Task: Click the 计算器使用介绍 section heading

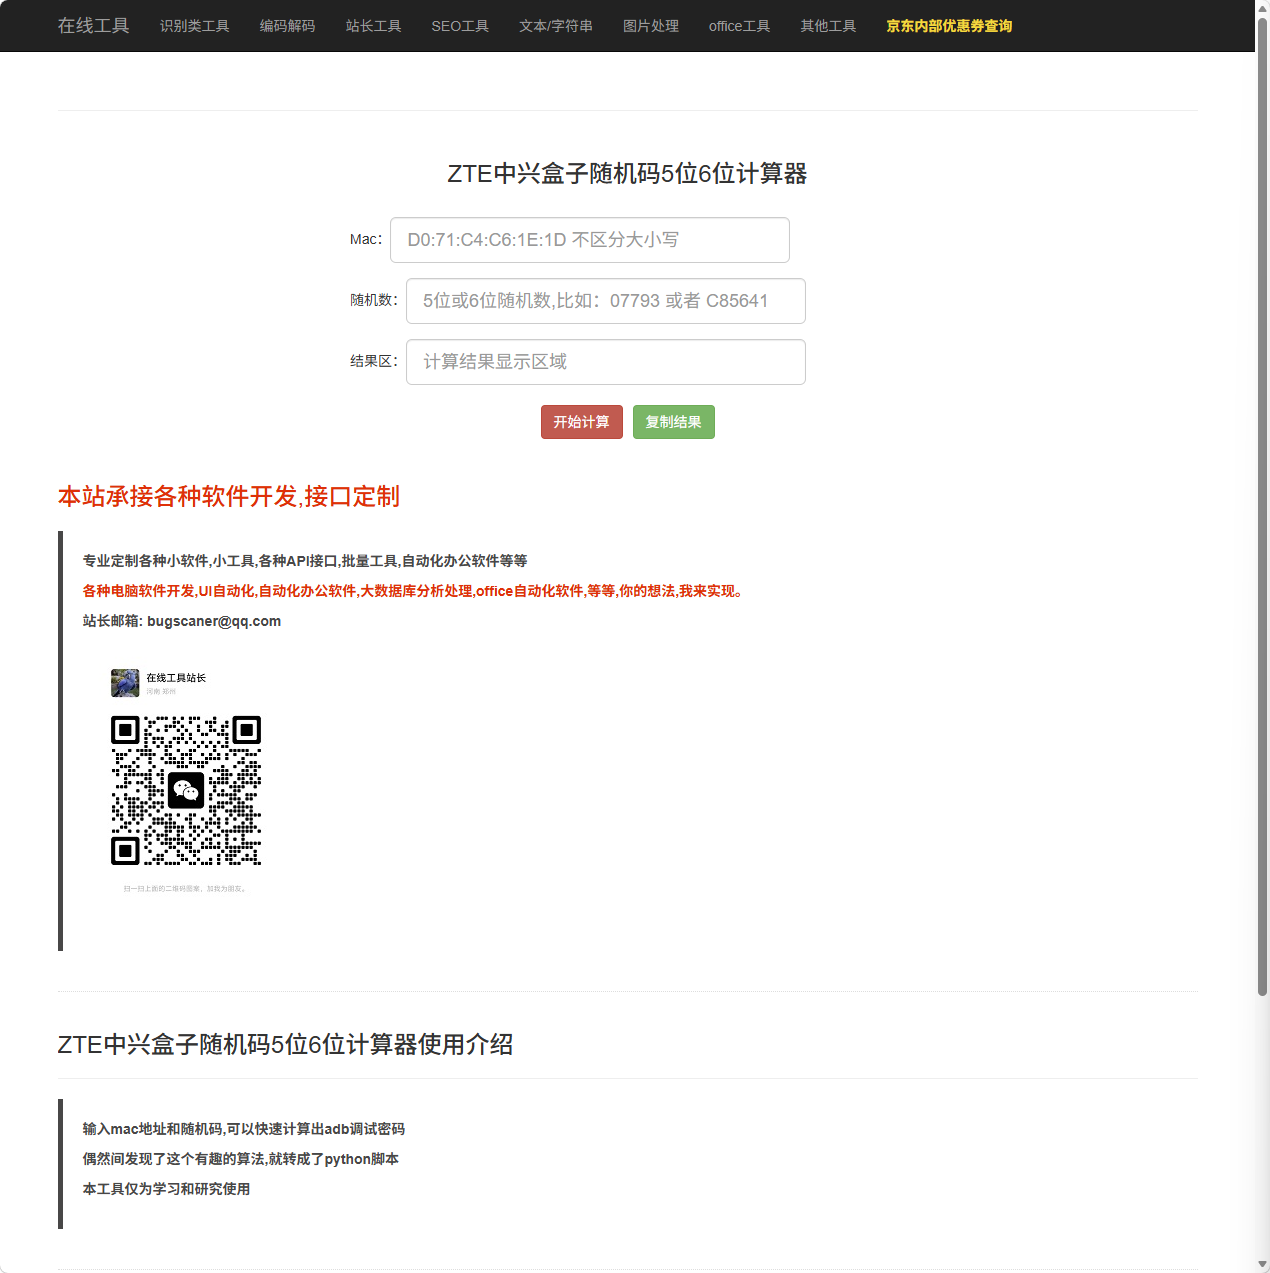Action: tap(286, 1045)
